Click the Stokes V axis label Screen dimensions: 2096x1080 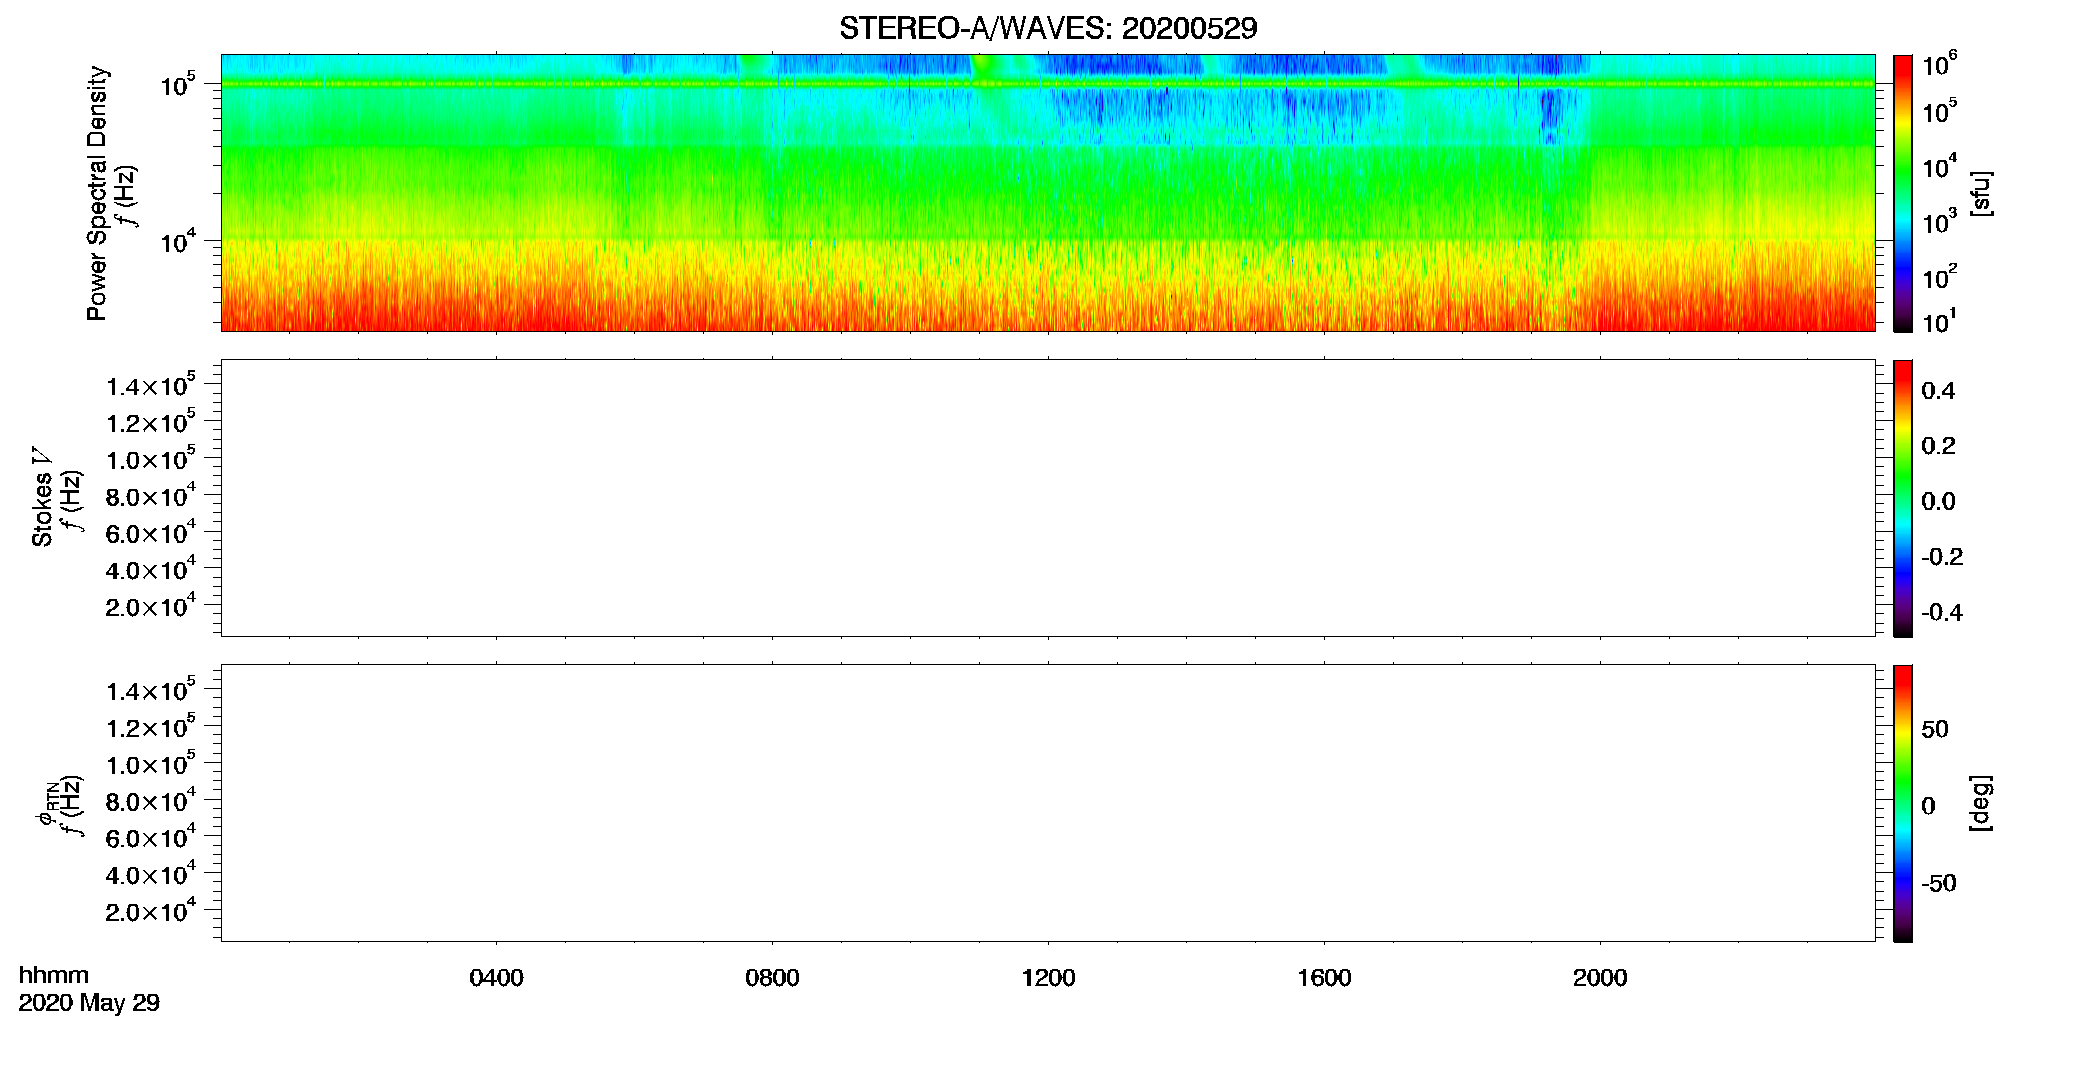point(42,497)
